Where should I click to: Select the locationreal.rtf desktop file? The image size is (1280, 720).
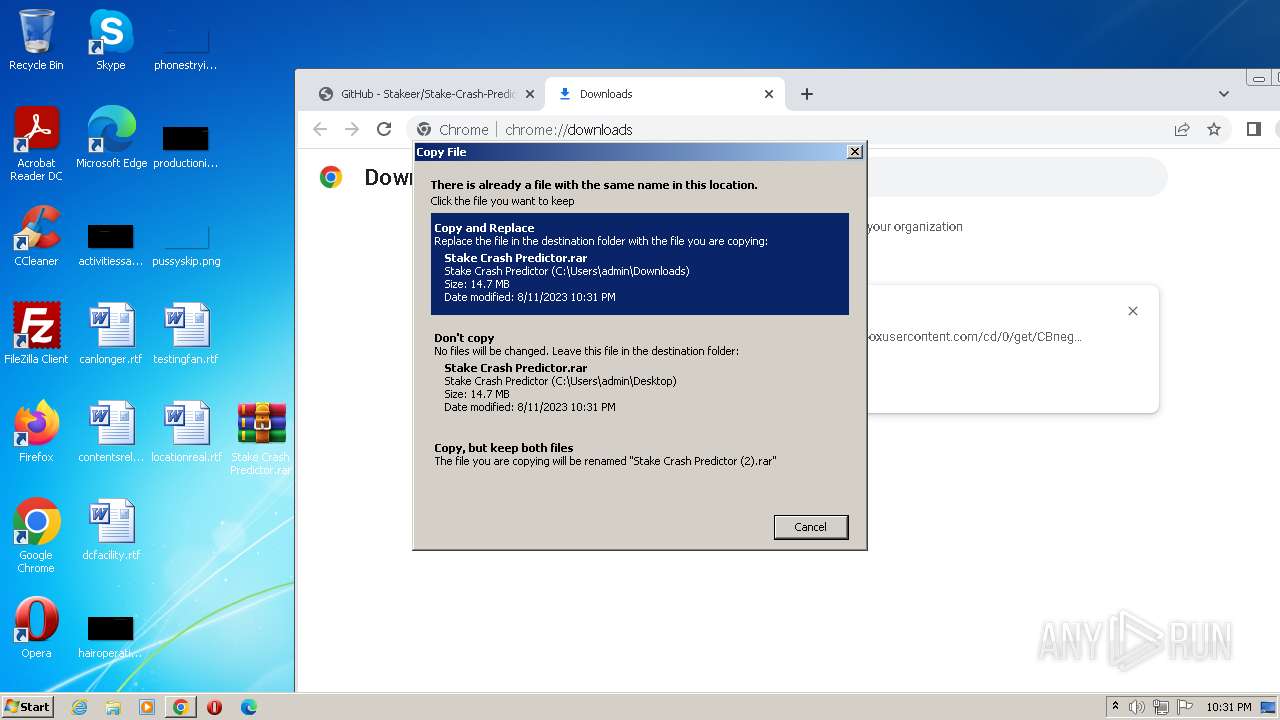click(186, 432)
